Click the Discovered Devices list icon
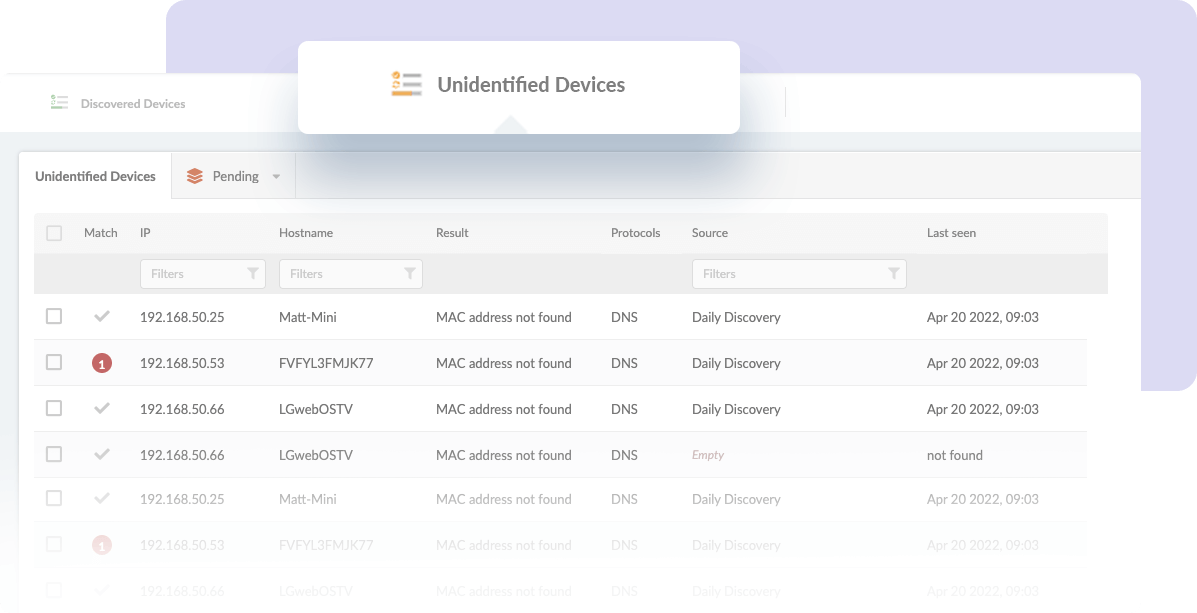Screen dimensions: 1197x613 tap(59, 103)
